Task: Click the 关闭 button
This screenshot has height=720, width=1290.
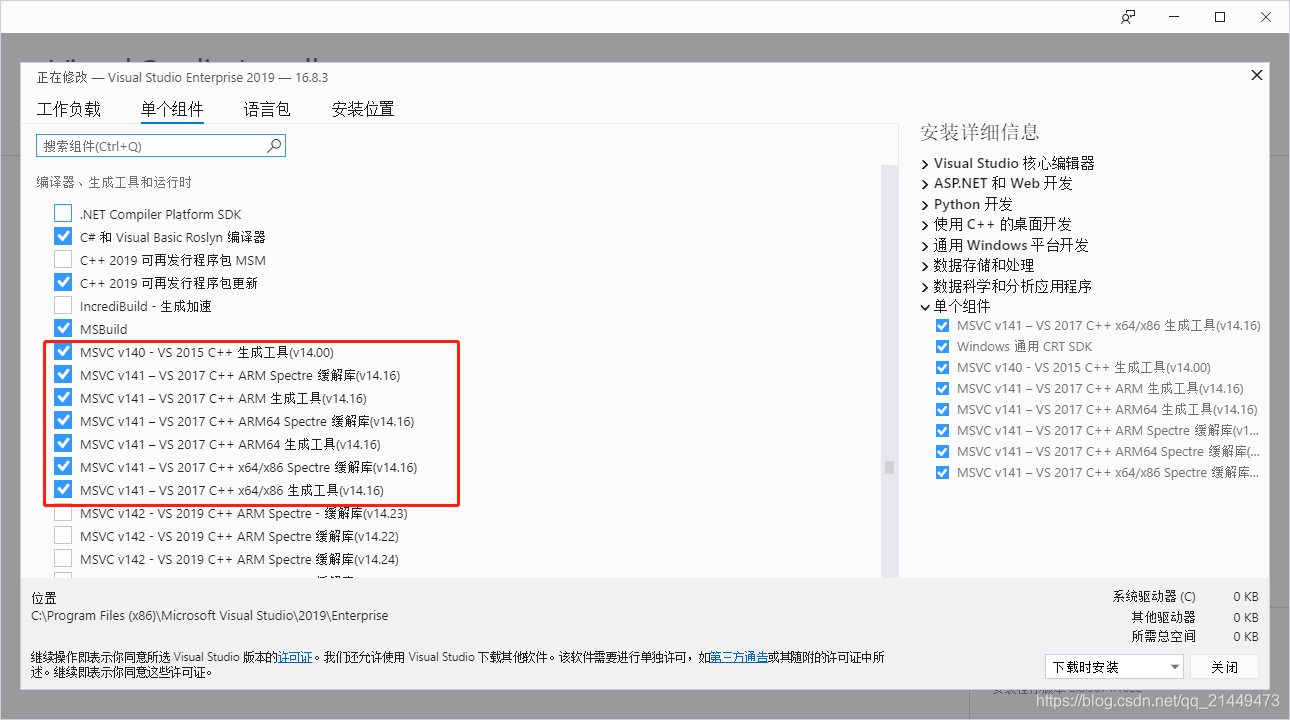Action: (1224, 667)
